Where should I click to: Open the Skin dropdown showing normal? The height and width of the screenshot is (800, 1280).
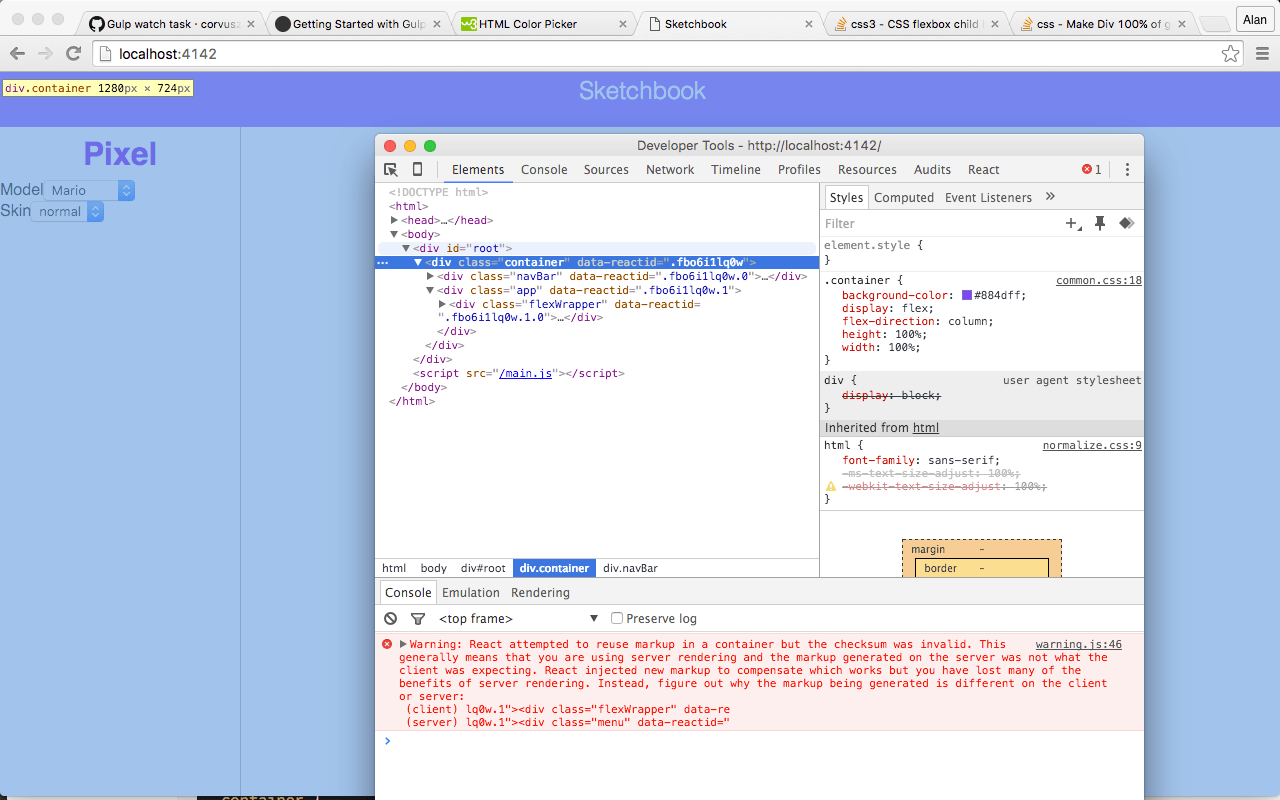tap(68, 211)
